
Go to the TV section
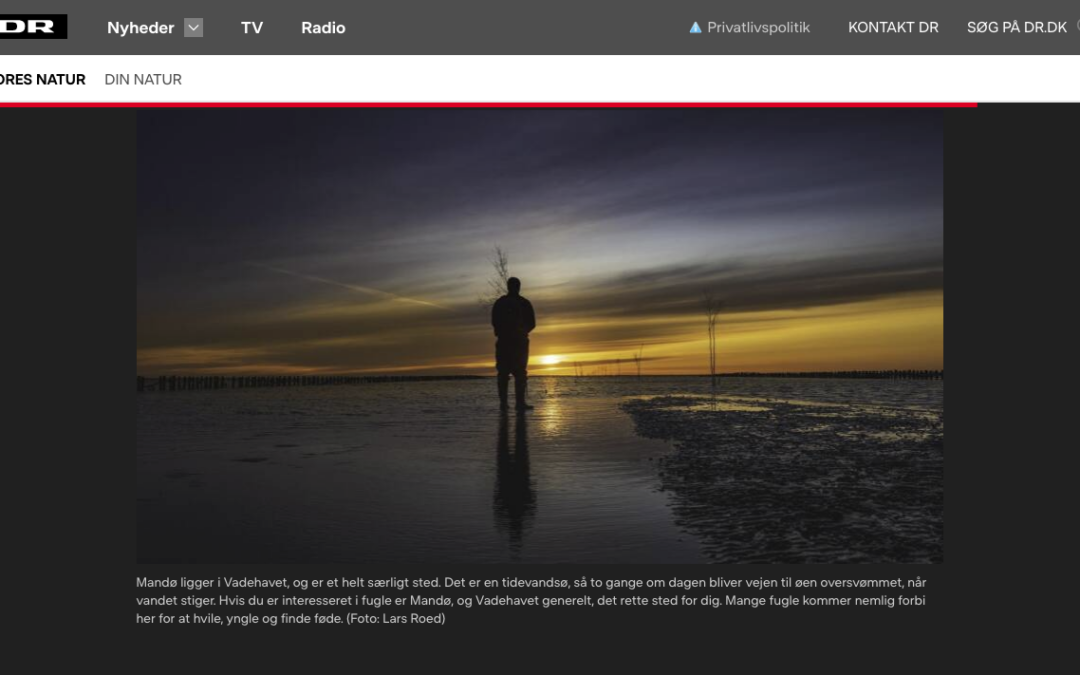(x=252, y=28)
